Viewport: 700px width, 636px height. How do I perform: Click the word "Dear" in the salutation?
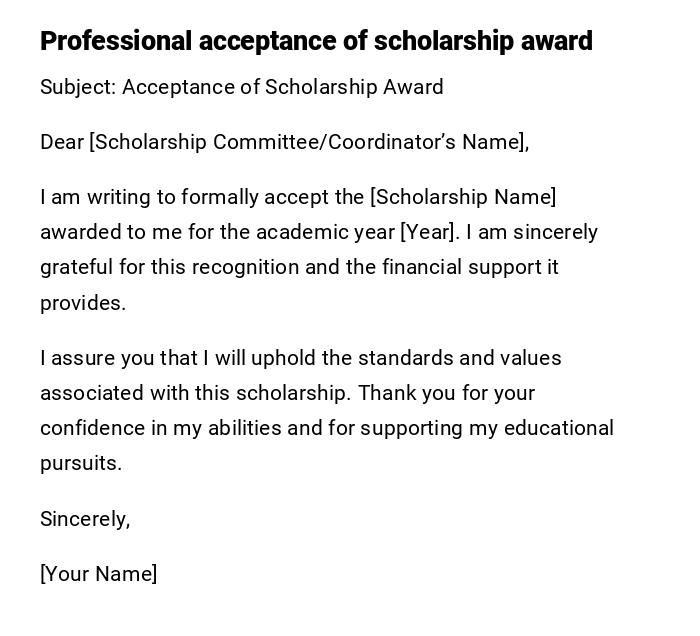62,142
